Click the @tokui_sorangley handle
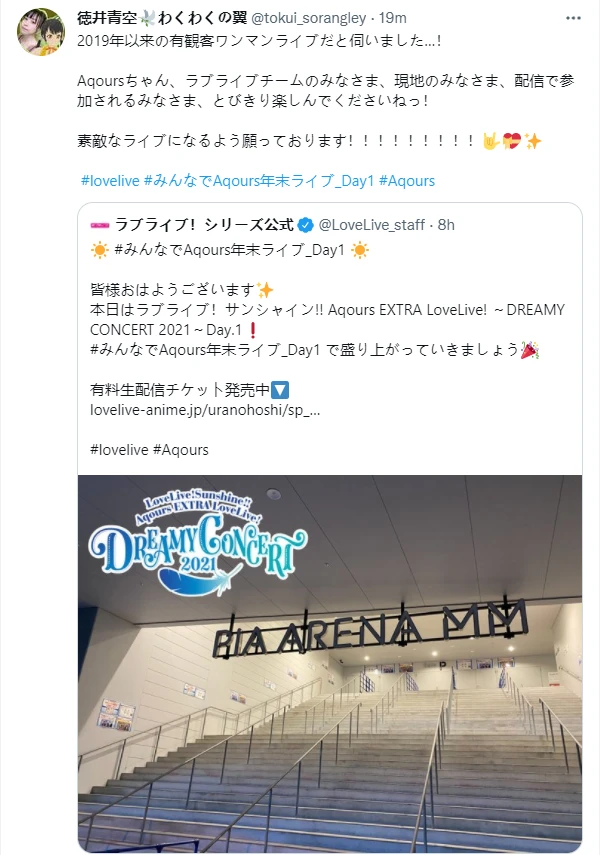 (309, 18)
